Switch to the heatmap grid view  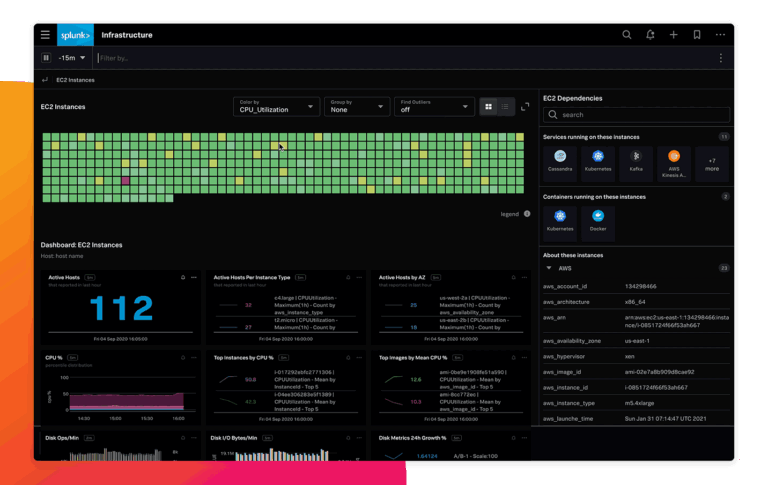(488, 106)
